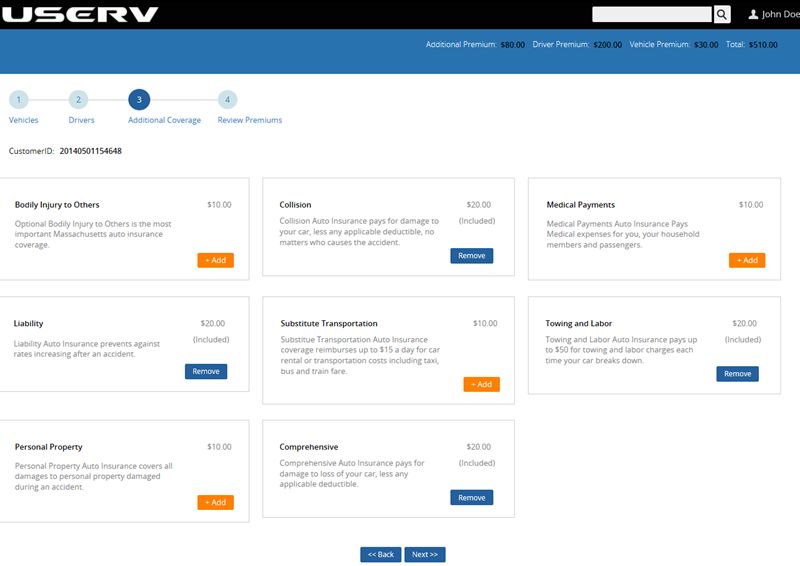Click the Liability card title
800x566 pixels.
[x=29, y=324]
